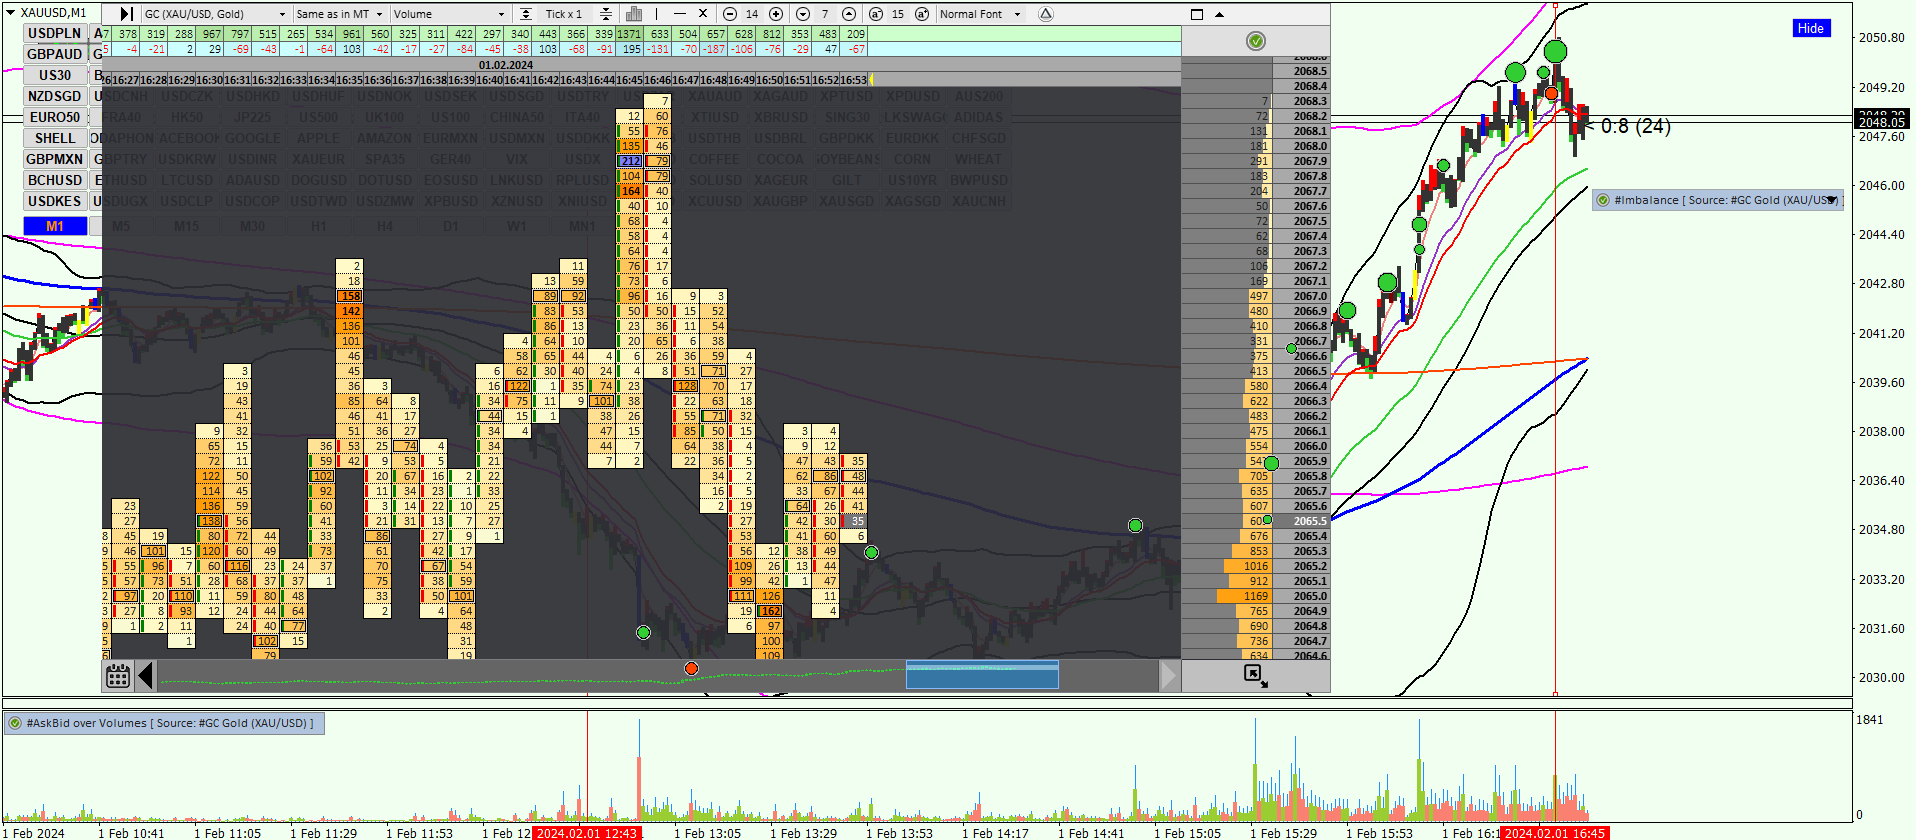Viewport: 1916px width, 840px height.
Task: Click the 16:45 time column header
Action: click(x=630, y=80)
